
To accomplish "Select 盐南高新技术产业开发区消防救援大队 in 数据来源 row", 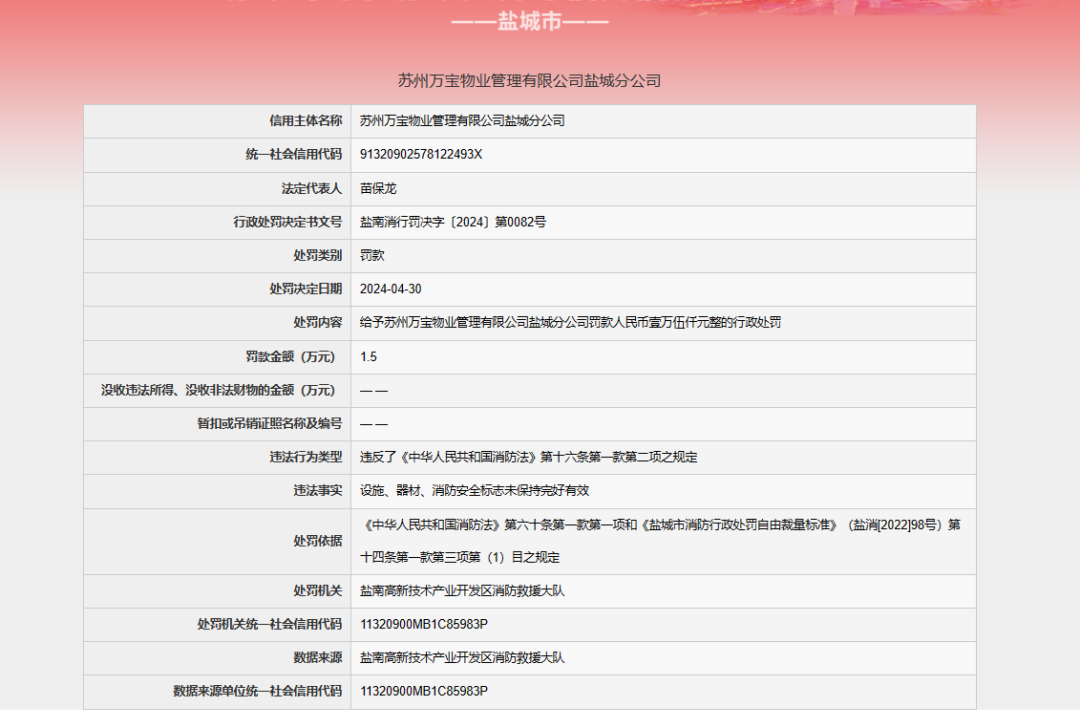I will tap(462, 658).
